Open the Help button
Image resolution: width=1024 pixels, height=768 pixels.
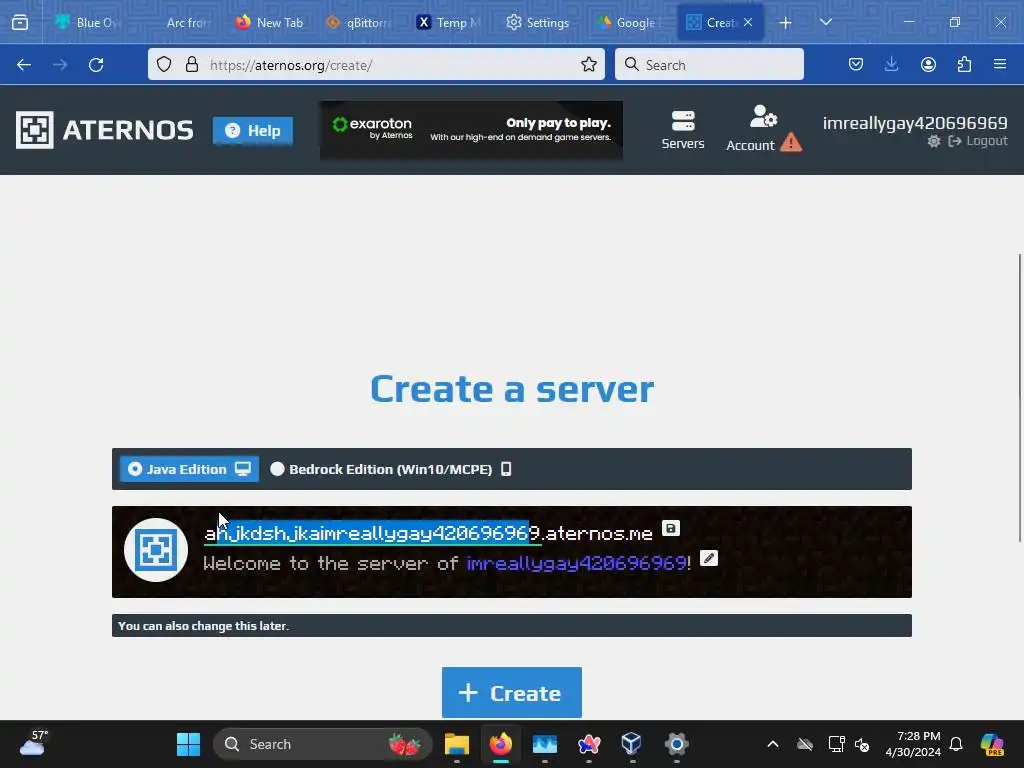[253, 131]
